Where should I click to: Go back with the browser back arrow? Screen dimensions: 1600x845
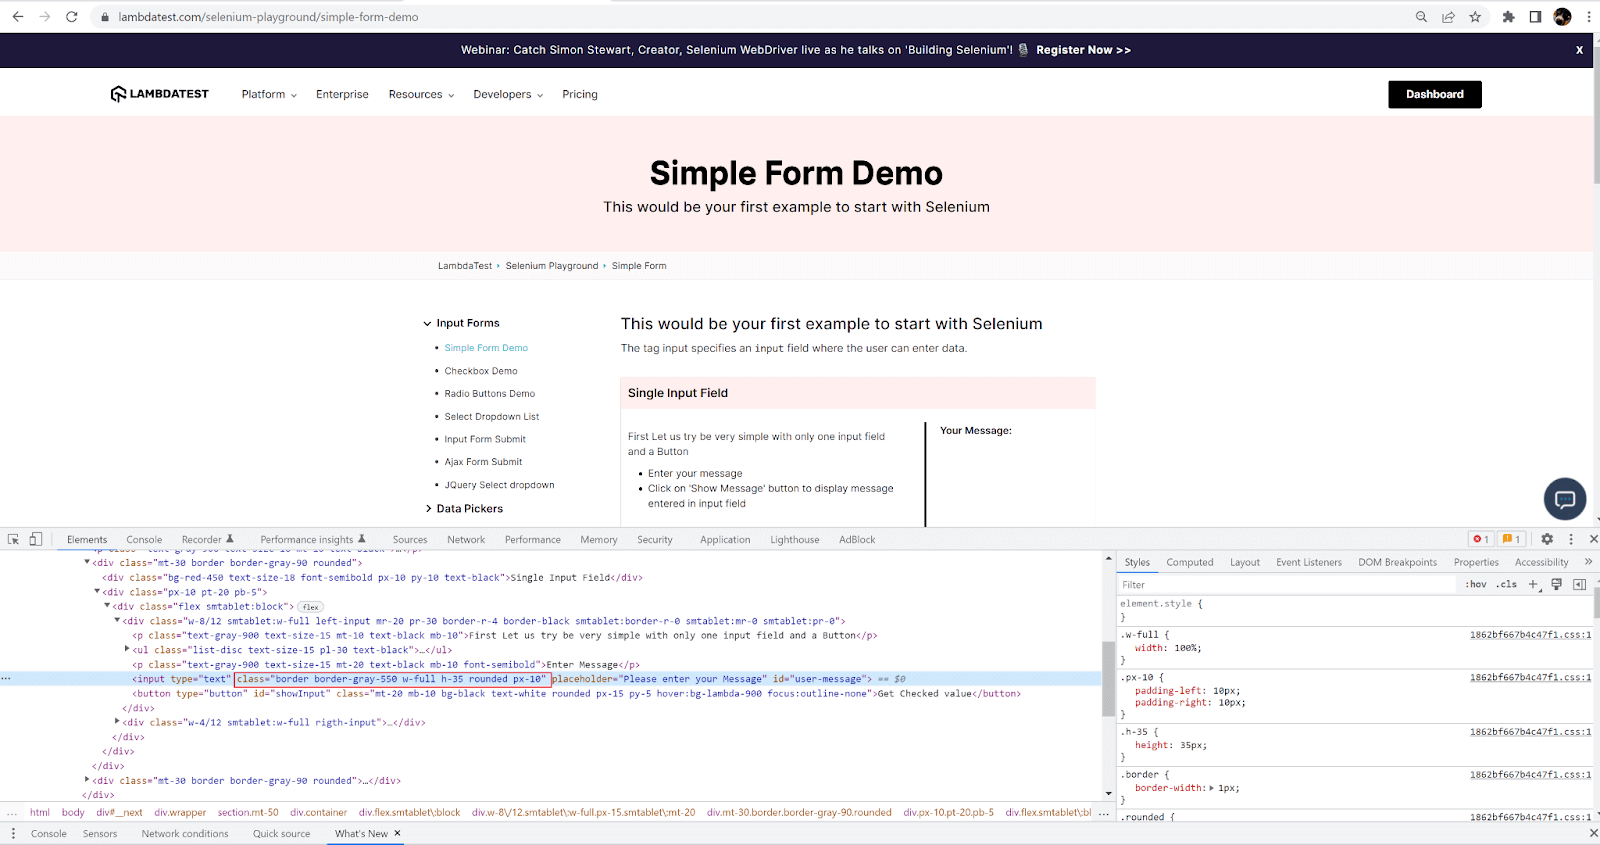tap(17, 17)
